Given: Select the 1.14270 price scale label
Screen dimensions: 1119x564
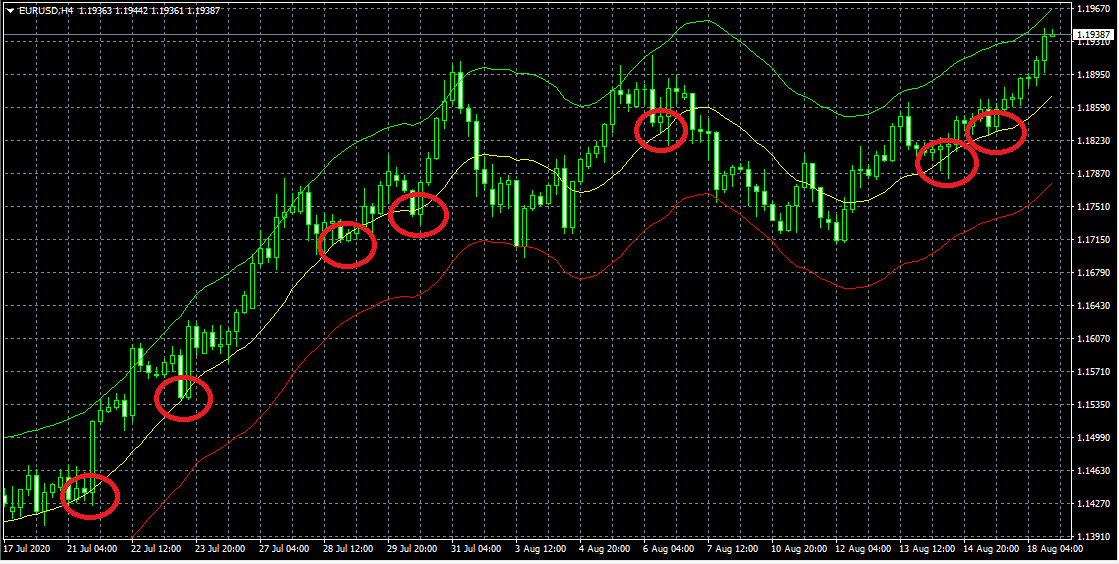Looking at the screenshot, I should 1092,504.
